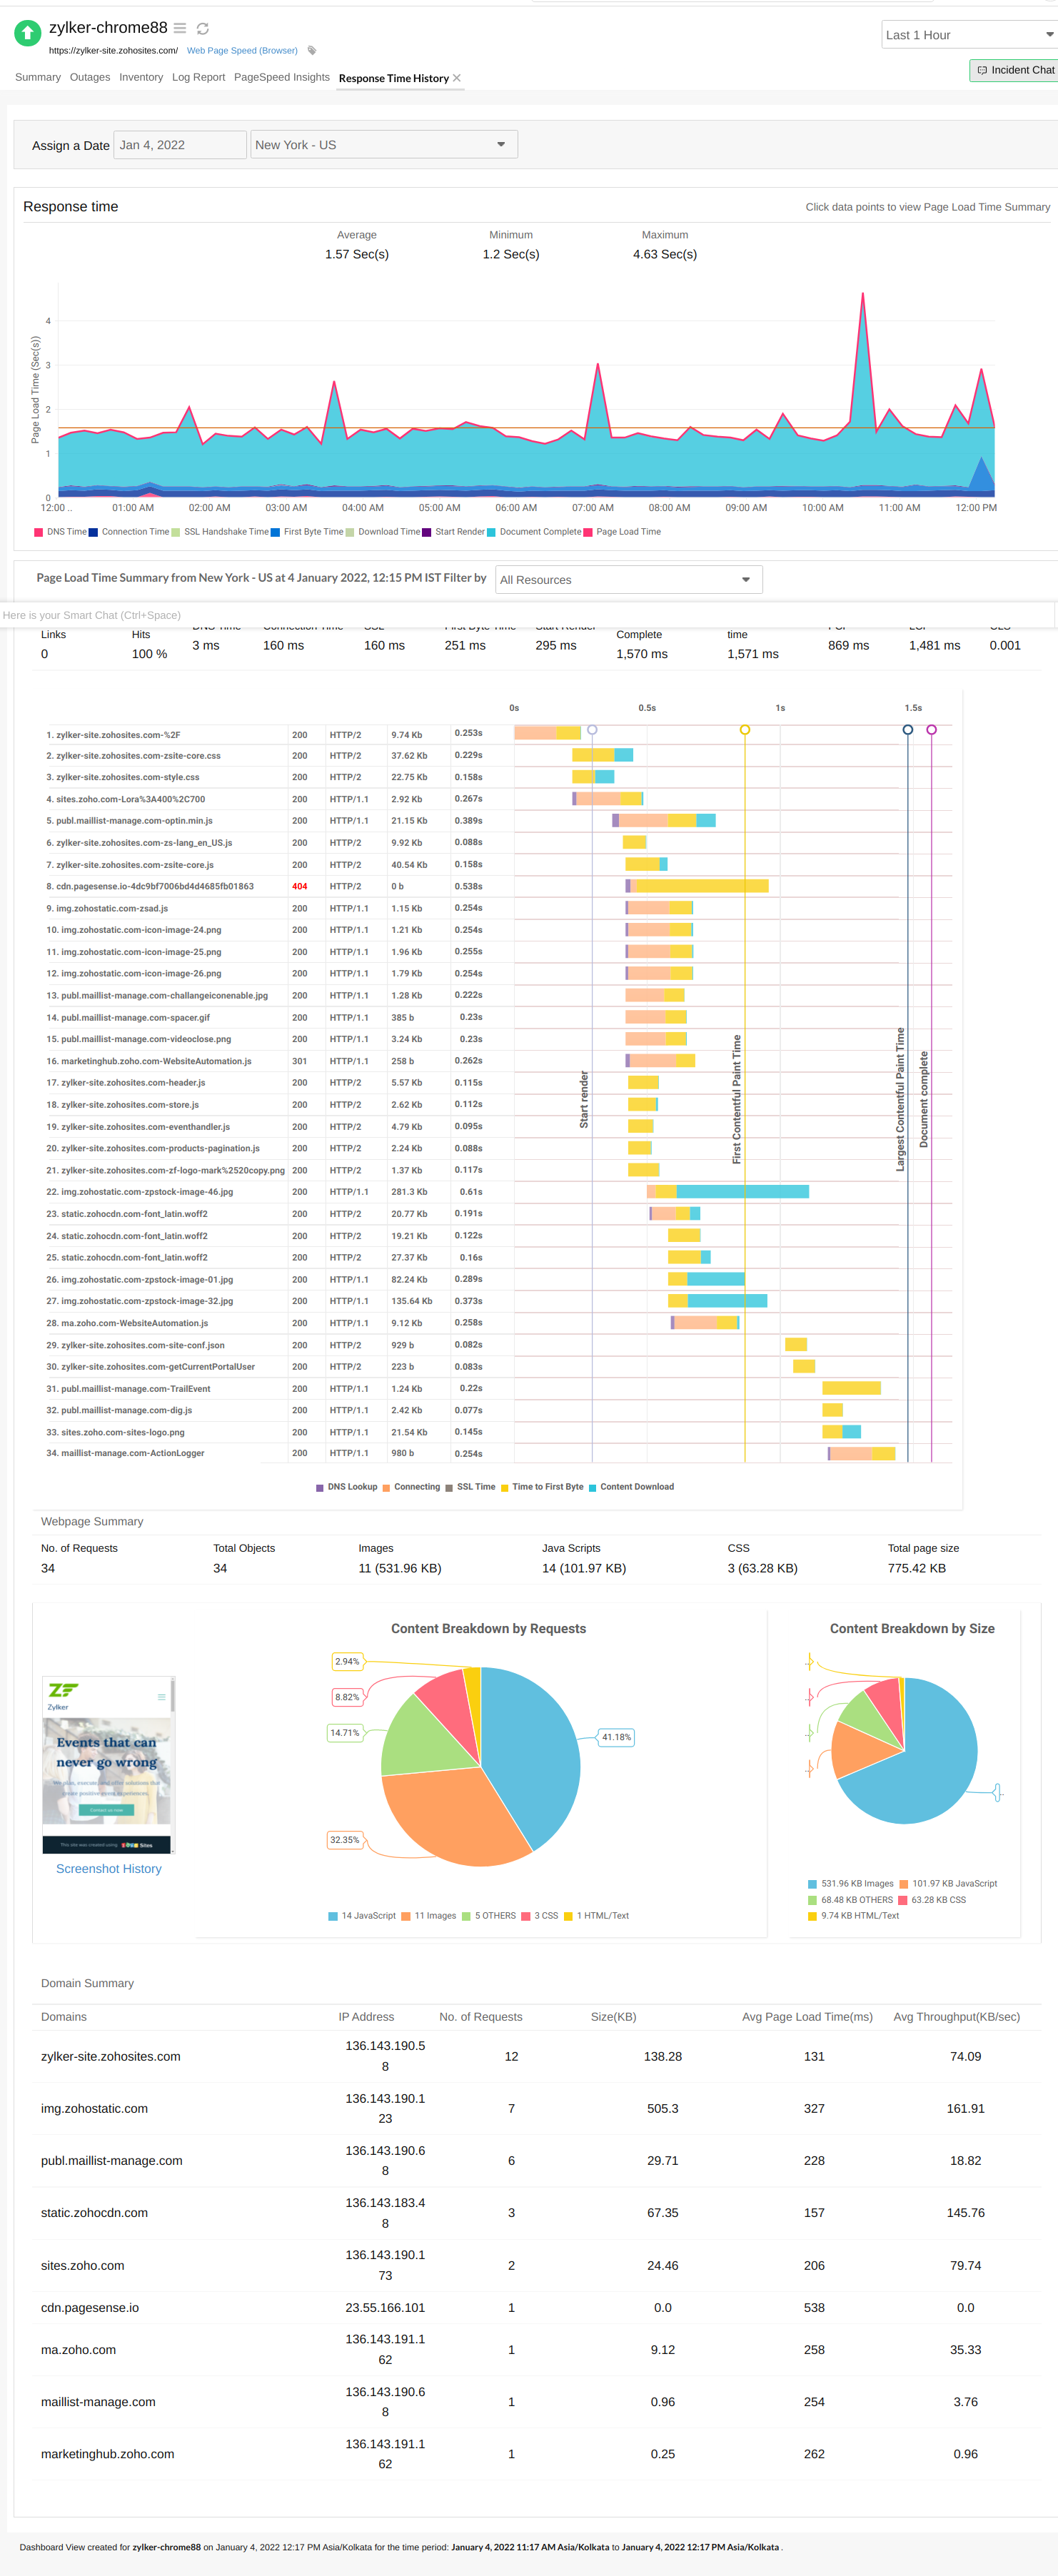Click the Start render marker circle in waterfall
The height and width of the screenshot is (2576, 1058).
click(592, 730)
